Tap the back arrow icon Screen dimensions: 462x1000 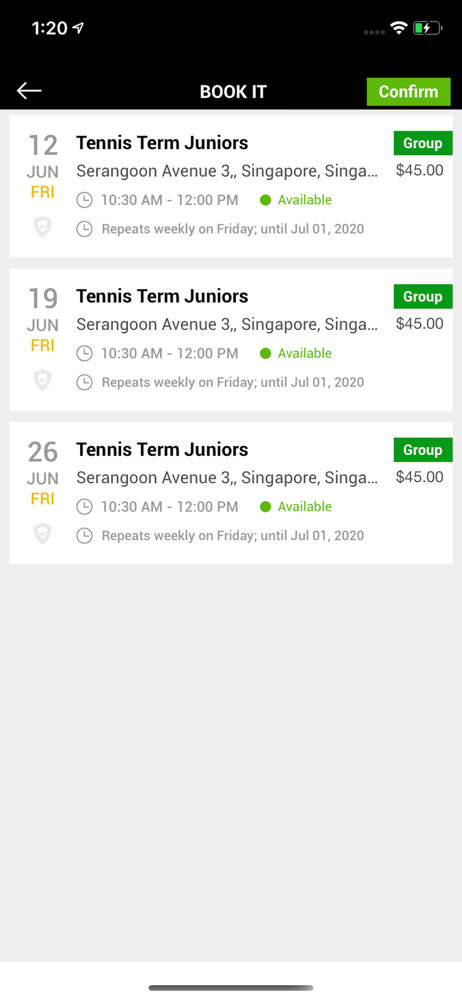tap(29, 91)
